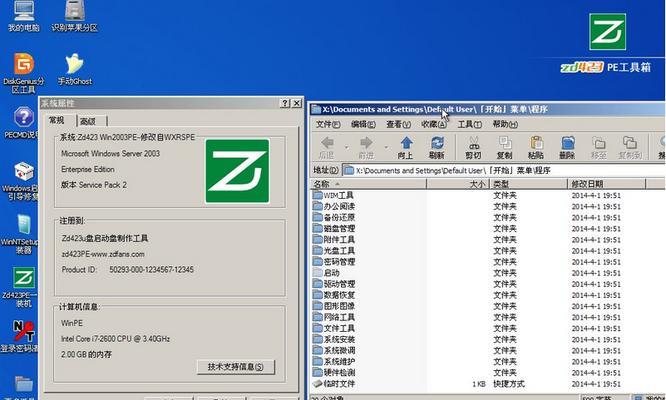Click the Copy toolbar icon

click(505, 147)
